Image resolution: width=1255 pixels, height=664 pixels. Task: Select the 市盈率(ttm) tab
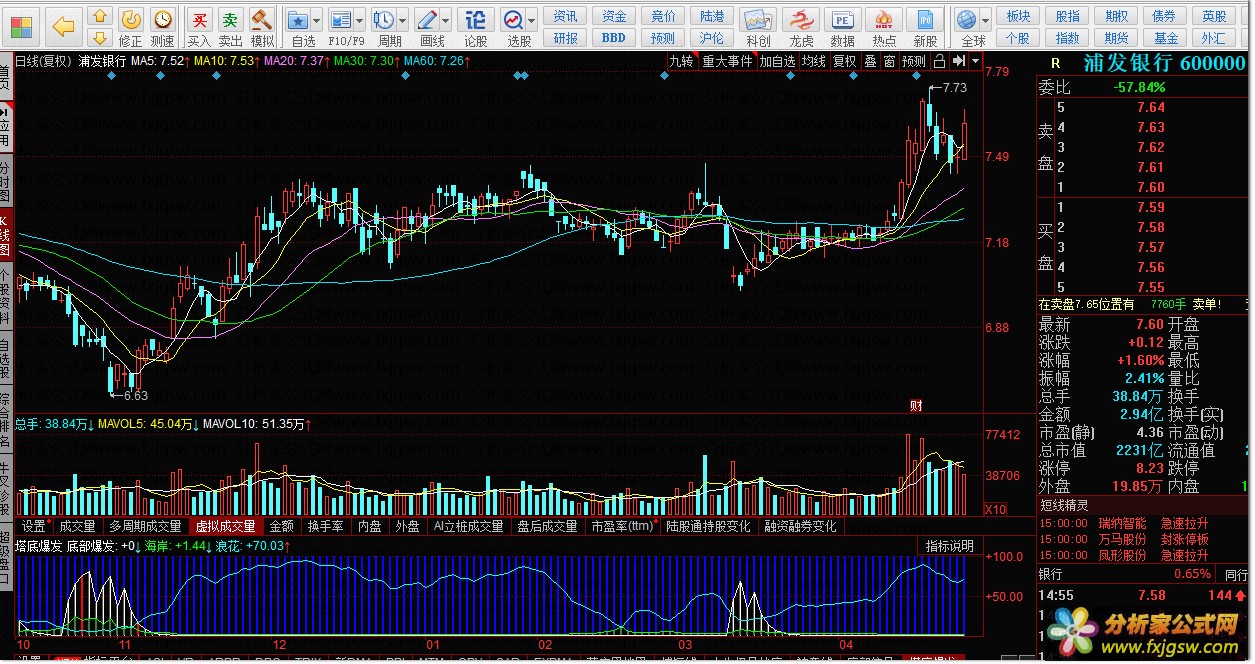[x=624, y=526]
